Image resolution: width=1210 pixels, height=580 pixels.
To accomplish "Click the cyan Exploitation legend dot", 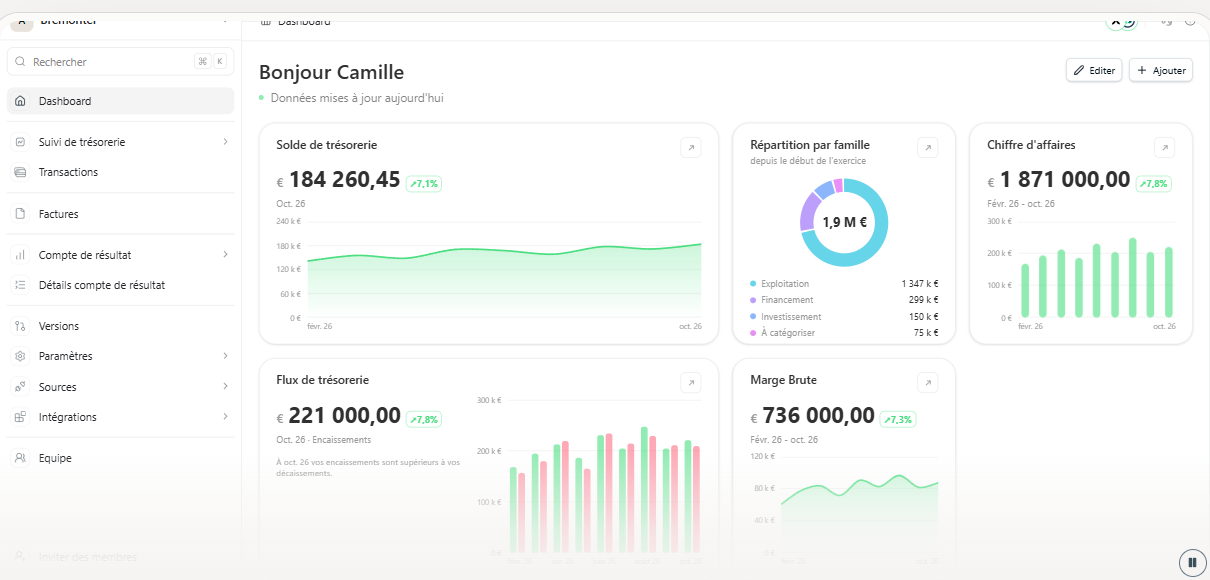I will click(753, 284).
